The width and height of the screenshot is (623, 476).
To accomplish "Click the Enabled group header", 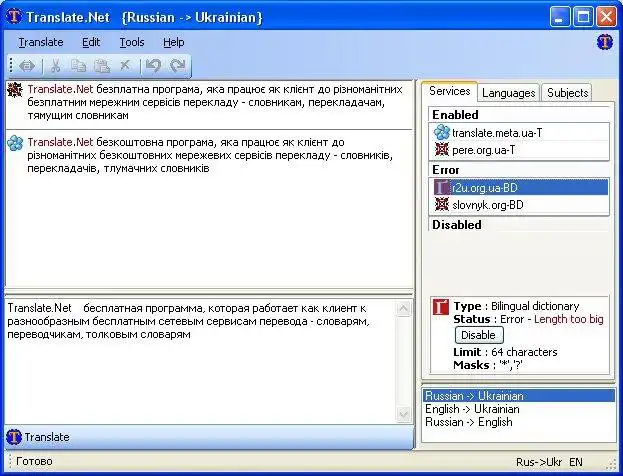I will tap(455, 115).
